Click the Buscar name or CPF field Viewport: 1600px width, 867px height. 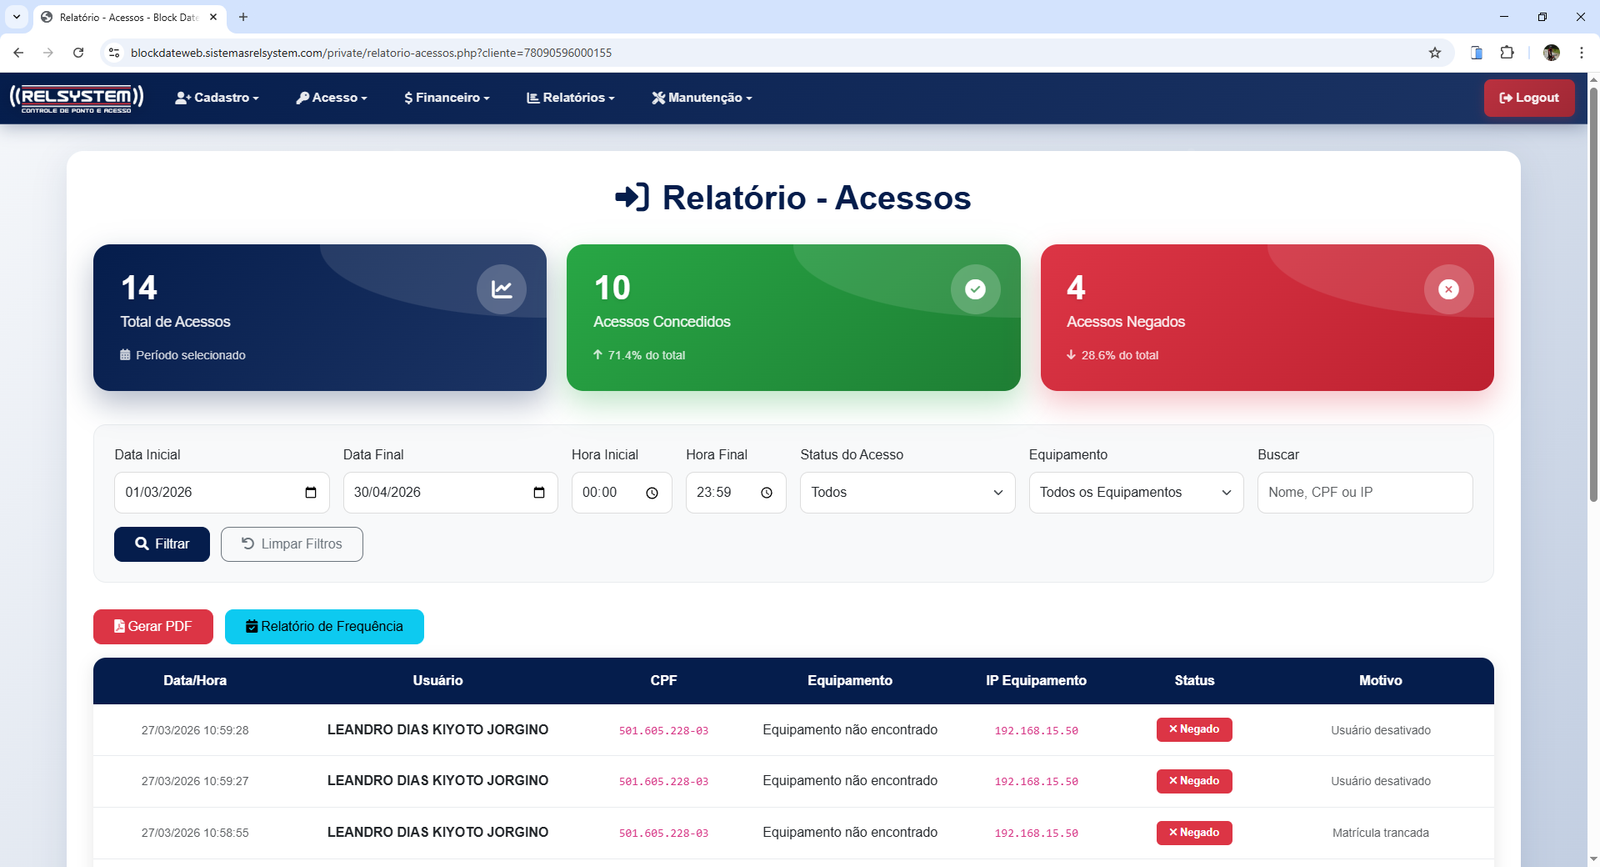click(x=1364, y=493)
